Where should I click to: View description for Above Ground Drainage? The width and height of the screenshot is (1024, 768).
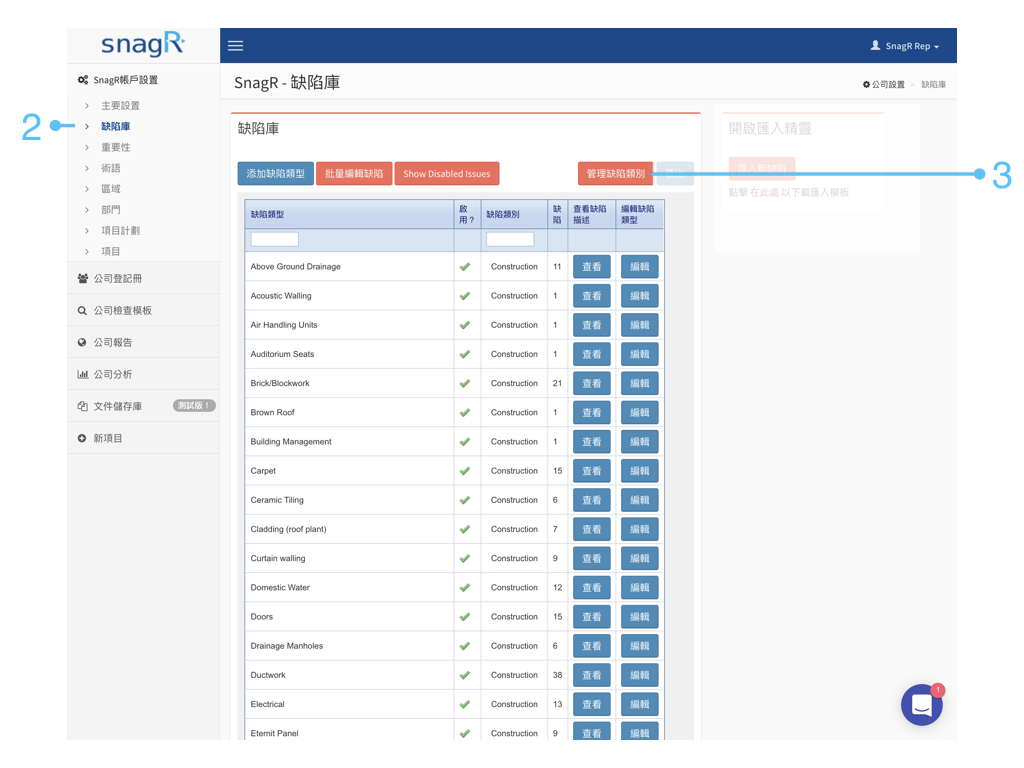click(x=592, y=266)
